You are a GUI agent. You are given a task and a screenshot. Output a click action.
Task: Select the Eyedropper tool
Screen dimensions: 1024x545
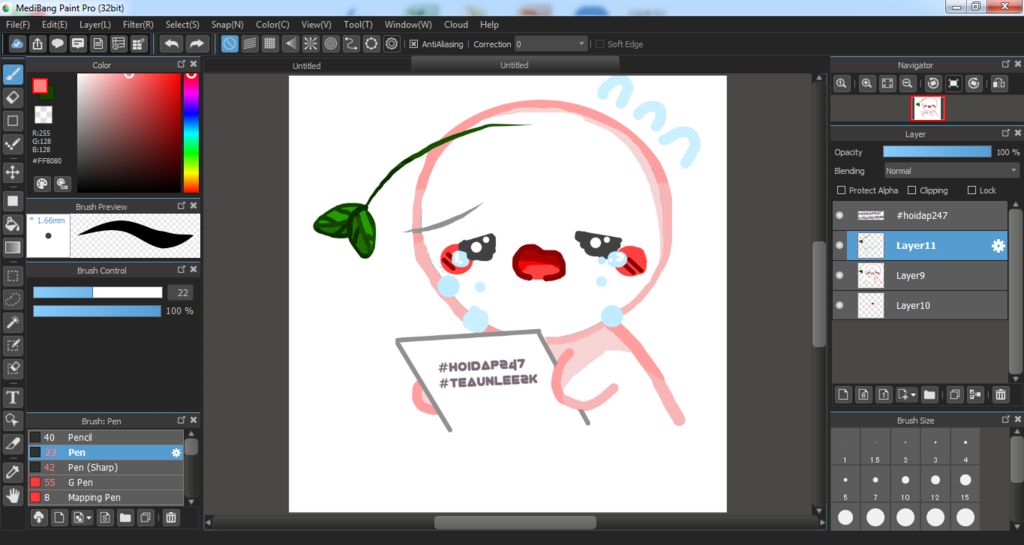(12, 472)
